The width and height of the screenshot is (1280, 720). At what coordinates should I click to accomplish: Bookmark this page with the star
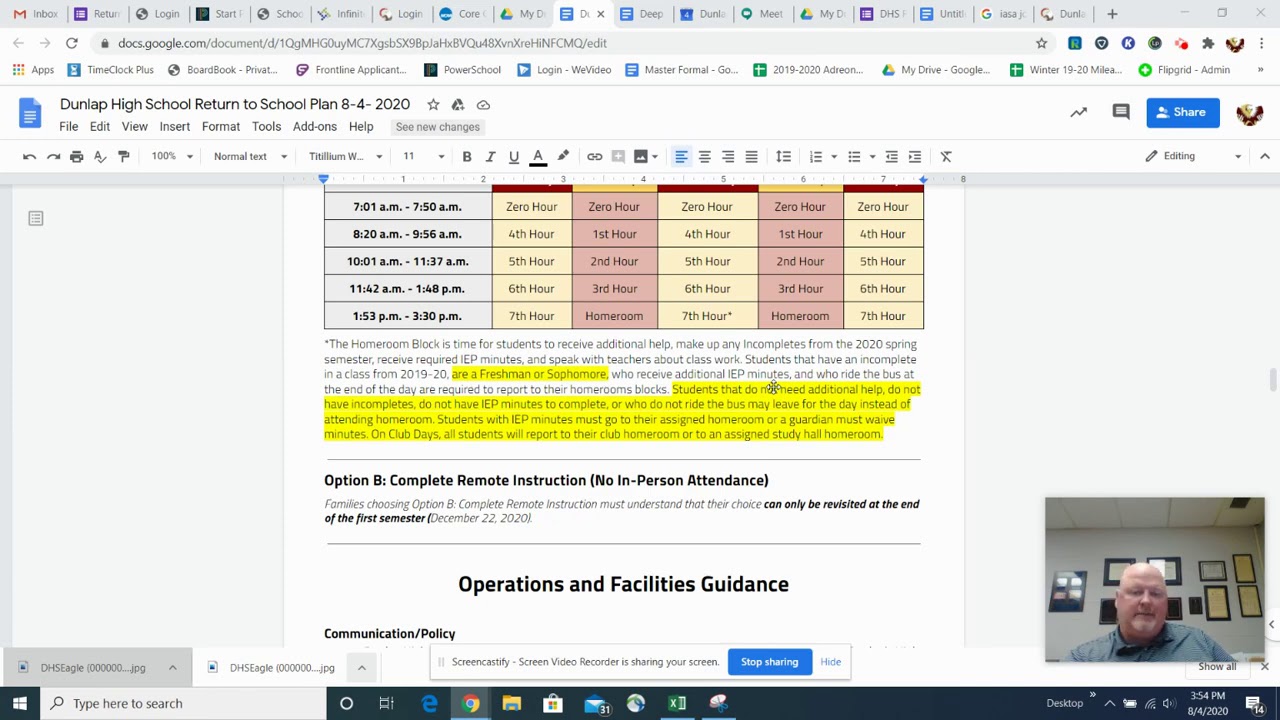(1041, 43)
